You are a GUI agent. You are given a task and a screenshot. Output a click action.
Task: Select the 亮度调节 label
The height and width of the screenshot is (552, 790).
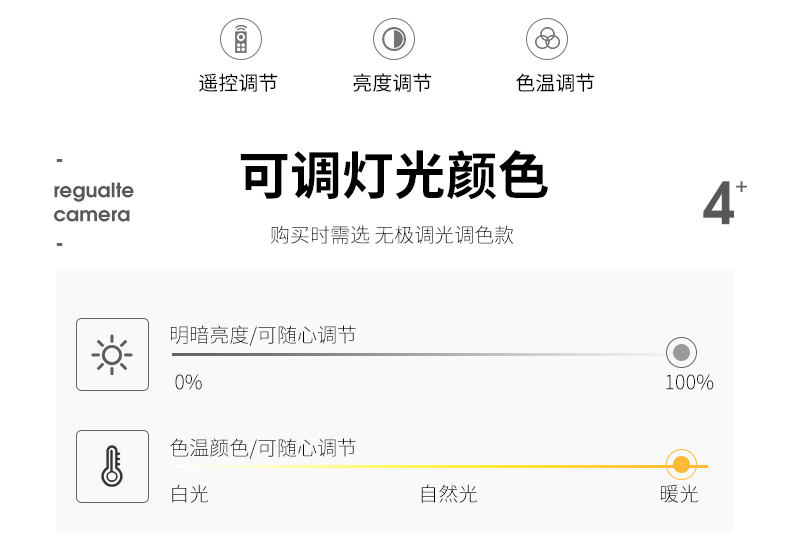point(392,83)
